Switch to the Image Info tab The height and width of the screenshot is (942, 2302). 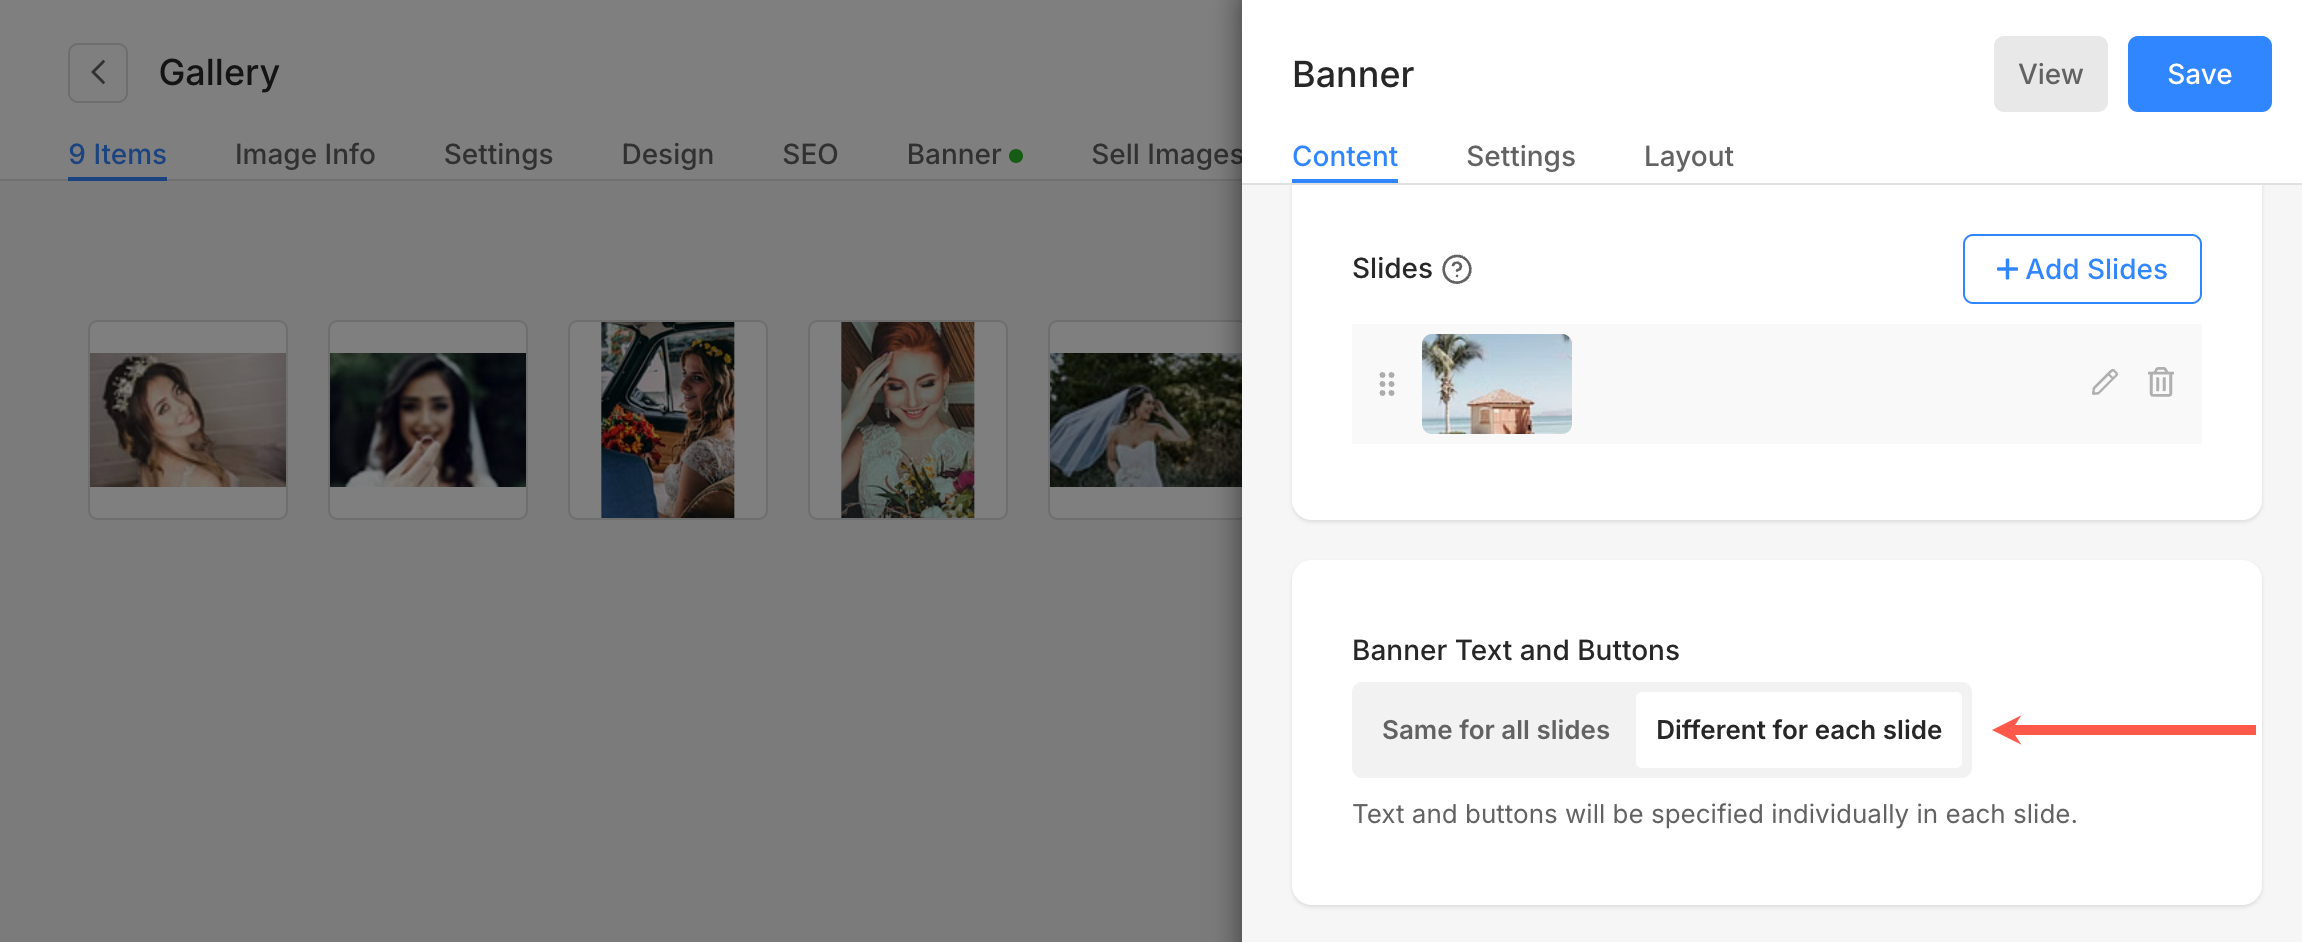coord(305,155)
